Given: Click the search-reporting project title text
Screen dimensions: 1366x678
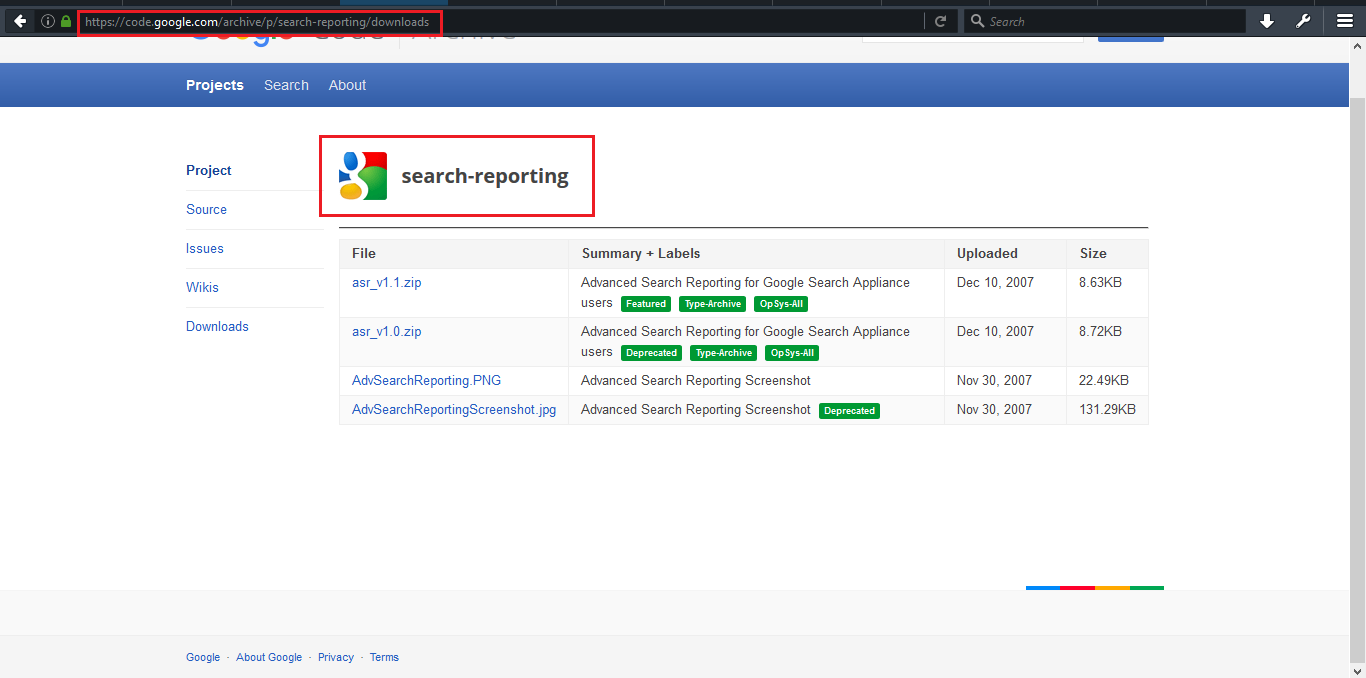Looking at the screenshot, I should [x=485, y=176].
